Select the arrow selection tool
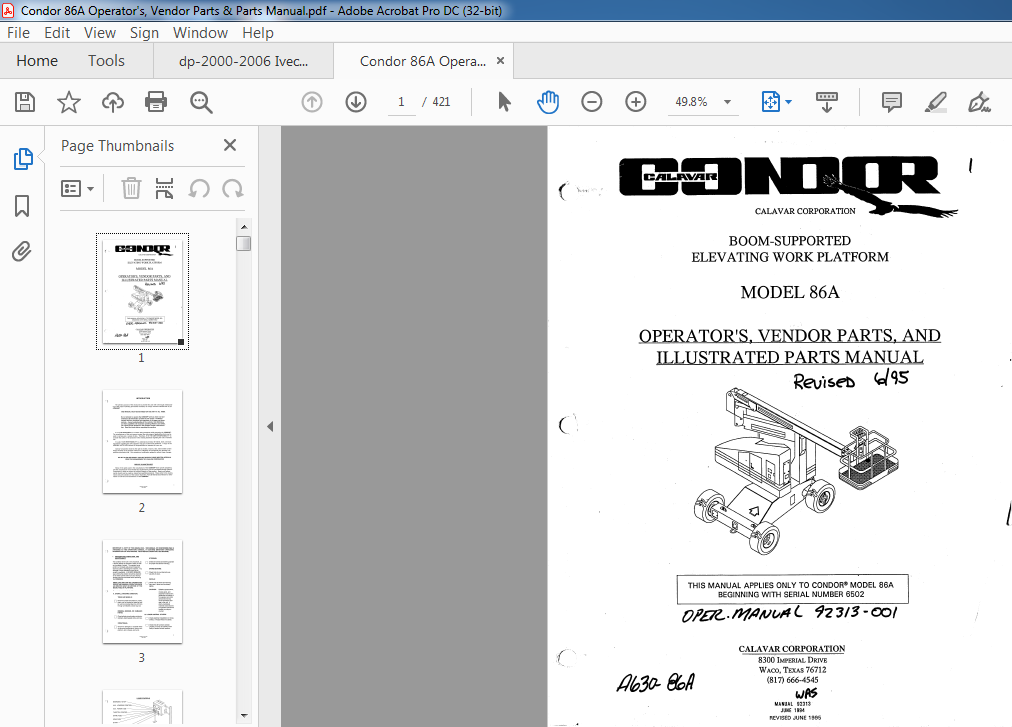 point(504,102)
